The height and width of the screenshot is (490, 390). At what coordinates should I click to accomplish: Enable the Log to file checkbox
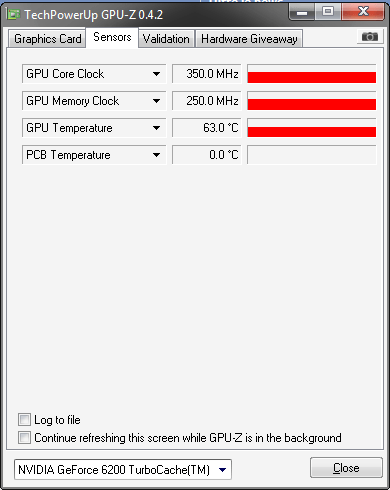[x=24, y=420]
